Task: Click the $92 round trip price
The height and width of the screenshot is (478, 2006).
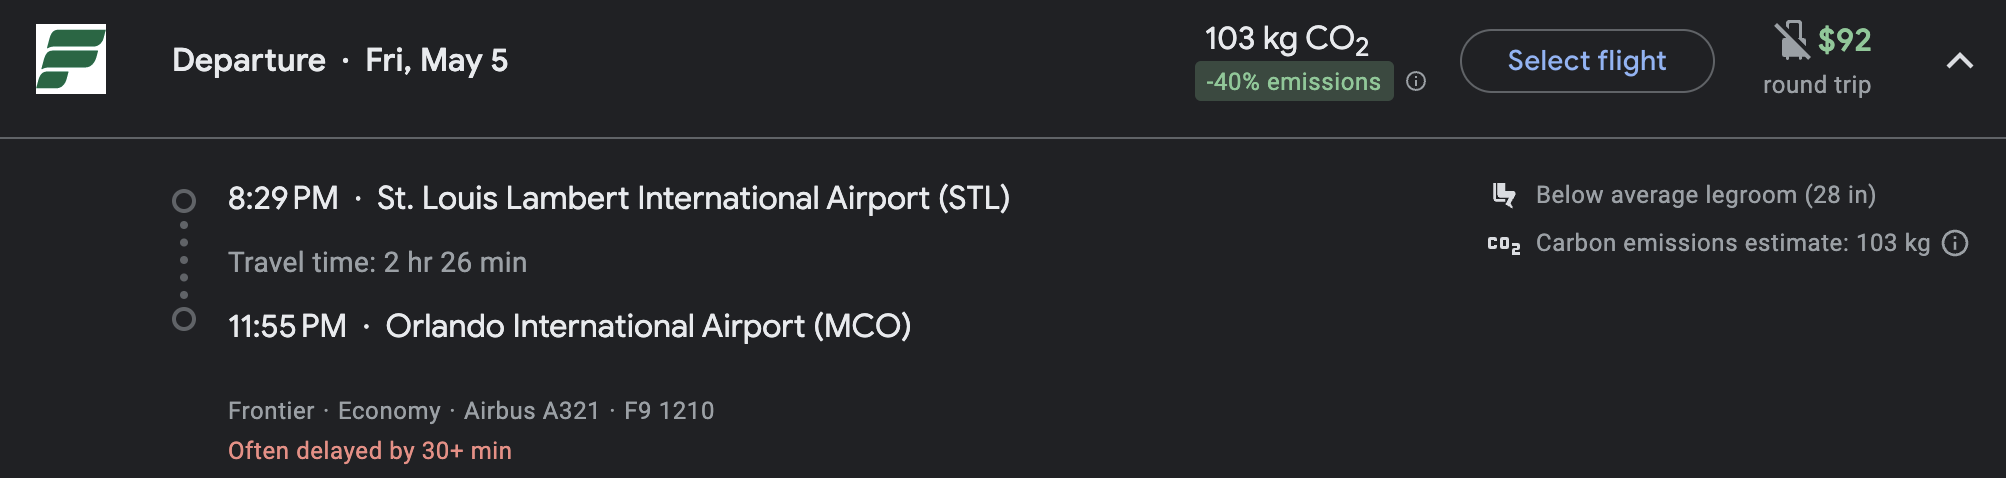Action: tap(1844, 40)
